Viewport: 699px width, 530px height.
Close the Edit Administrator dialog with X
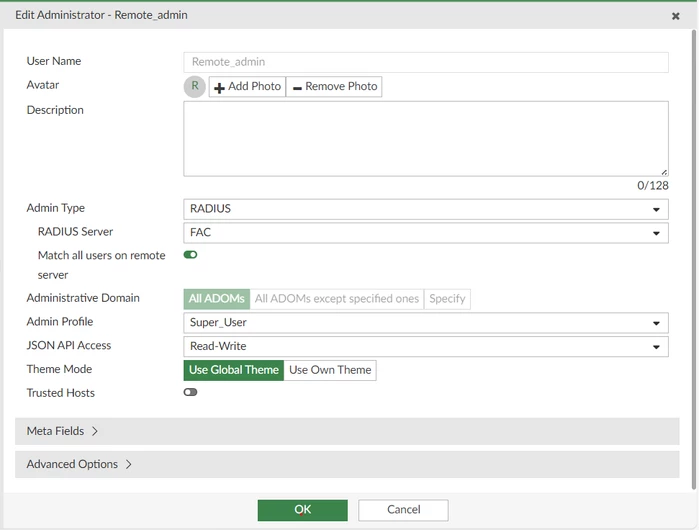point(675,16)
